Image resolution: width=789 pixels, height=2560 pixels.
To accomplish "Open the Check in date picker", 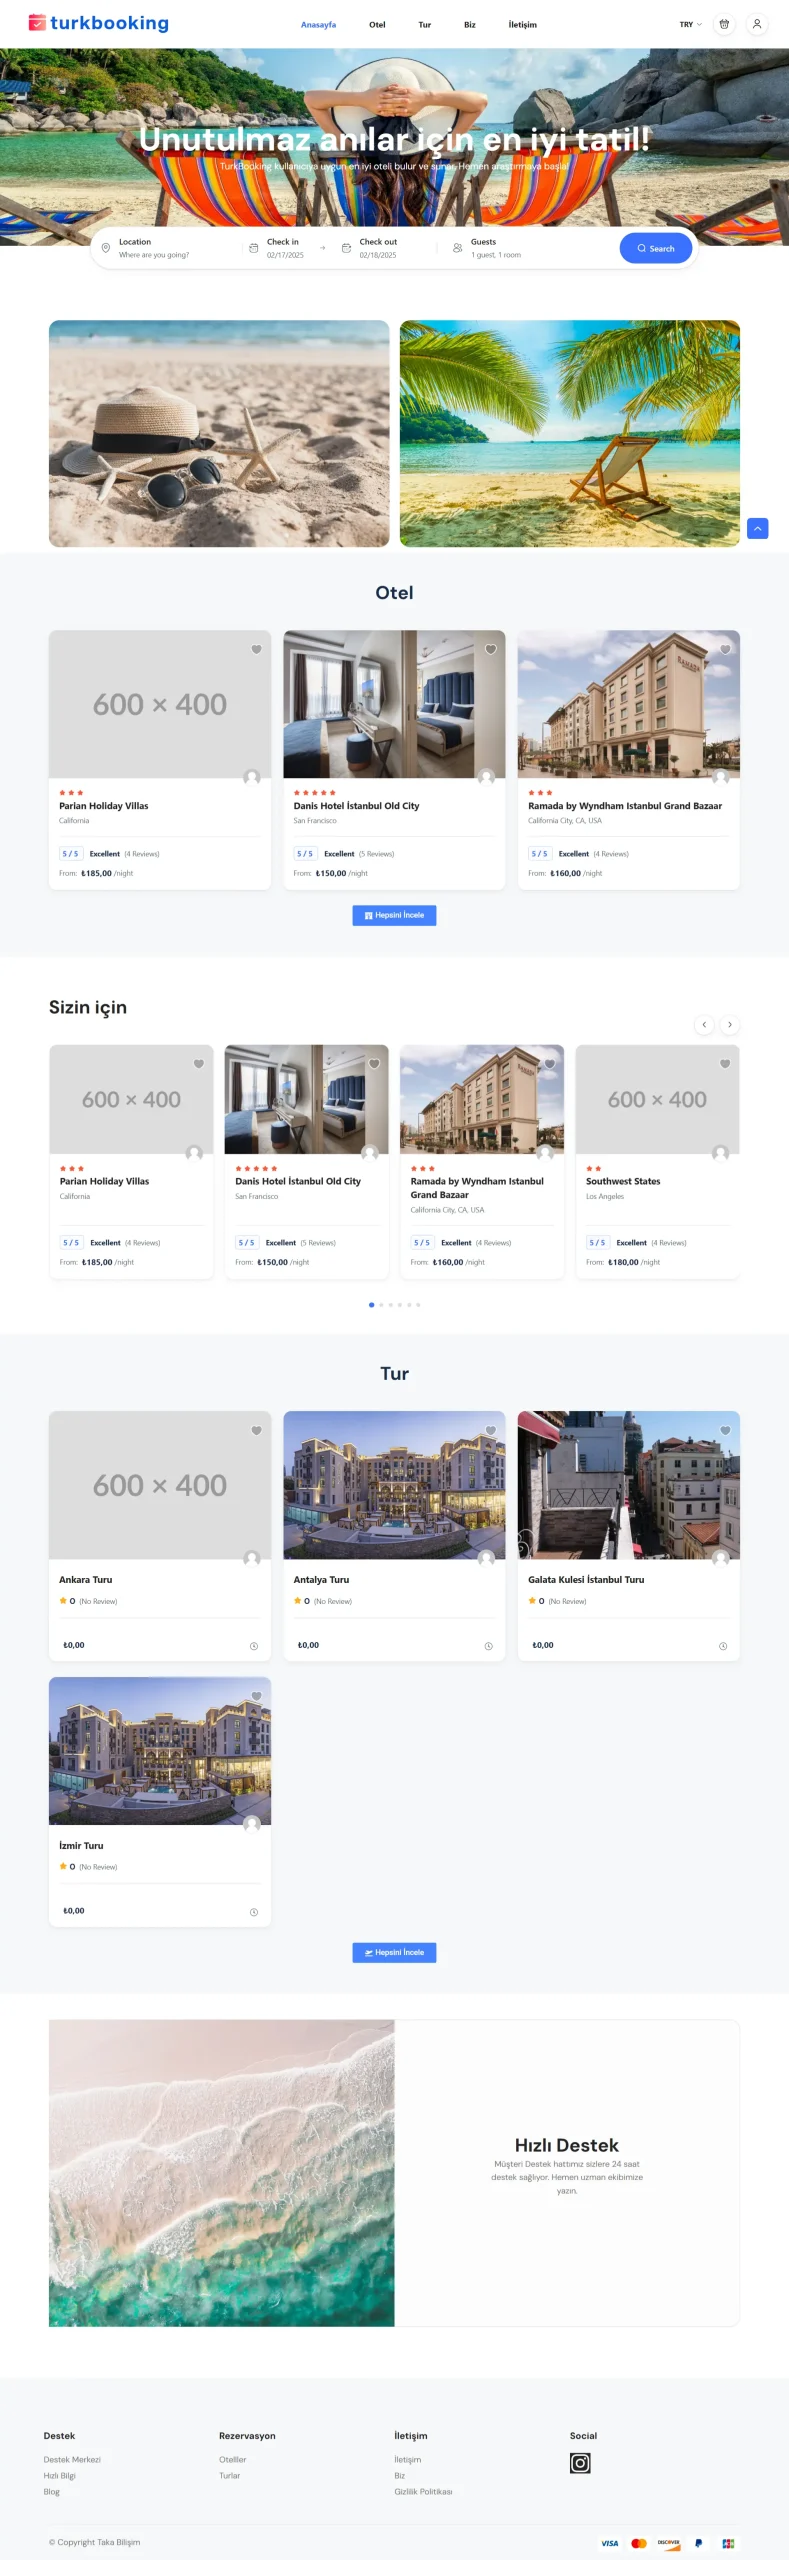I will point(285,248).
